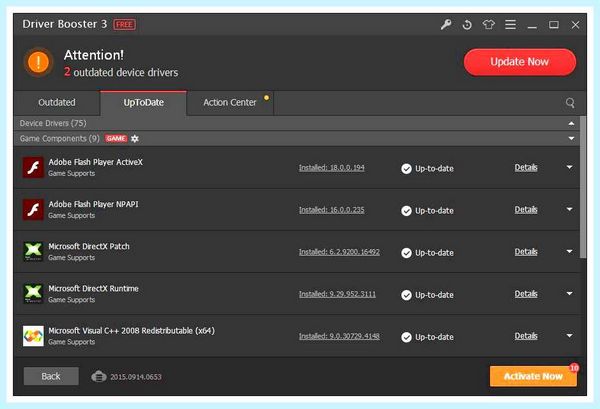The width and height of the screenshot is (600, 409).
Task: Click Up-to-date checkmark for DirectX Patch
Action: coord(406,253)
